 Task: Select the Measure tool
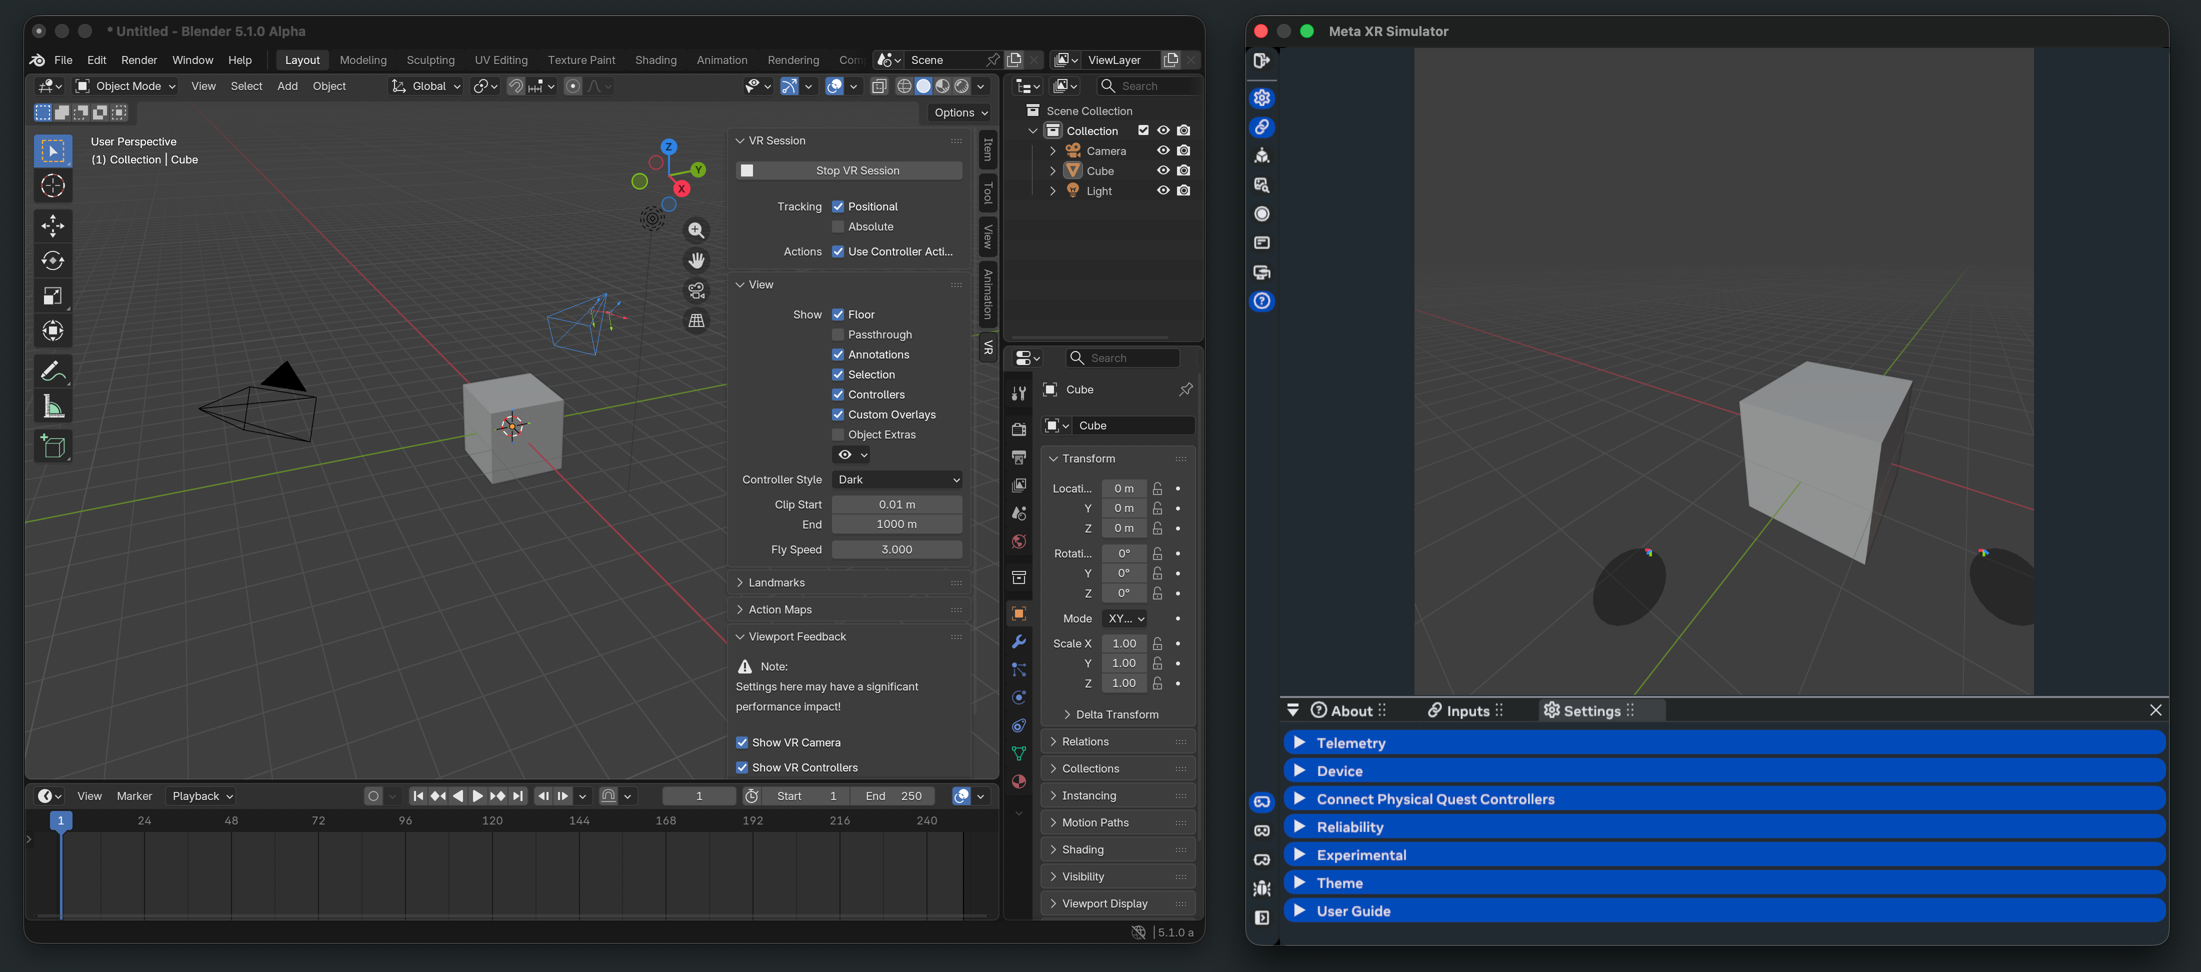(53, 407)
